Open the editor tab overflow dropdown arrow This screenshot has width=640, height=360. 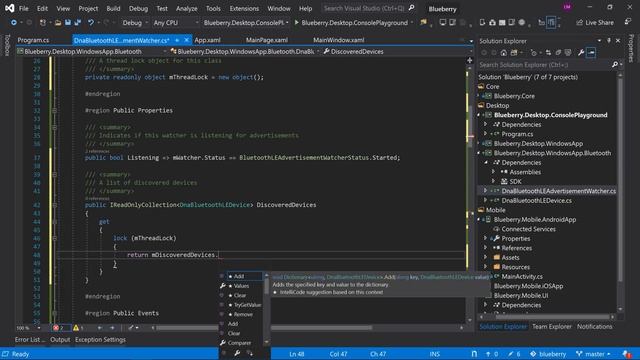coord(471,41)
